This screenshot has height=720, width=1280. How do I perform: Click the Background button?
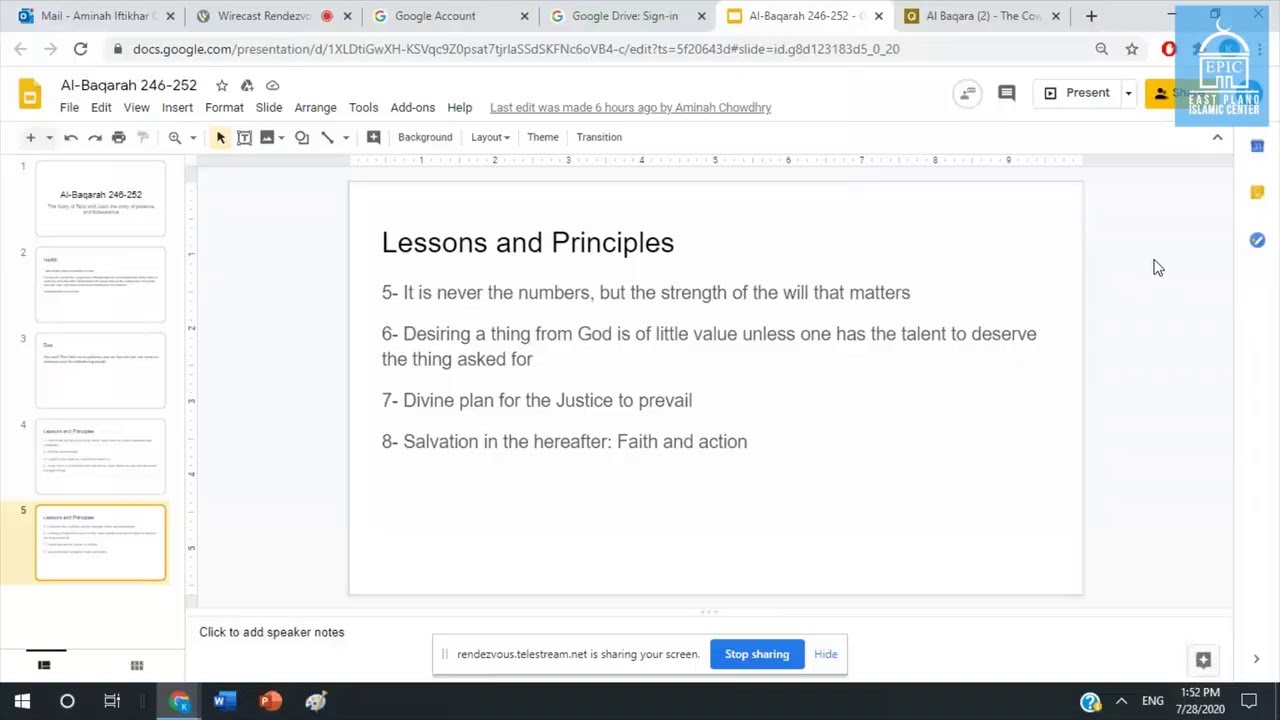[425, 137]
